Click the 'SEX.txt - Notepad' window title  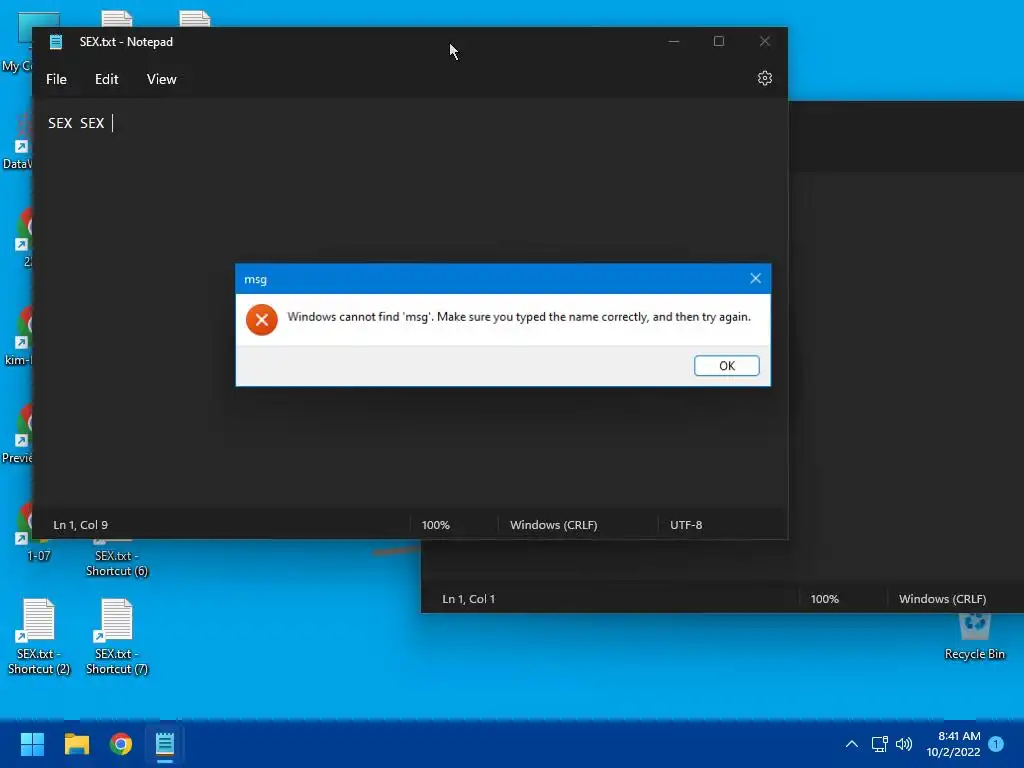[126, 42]
